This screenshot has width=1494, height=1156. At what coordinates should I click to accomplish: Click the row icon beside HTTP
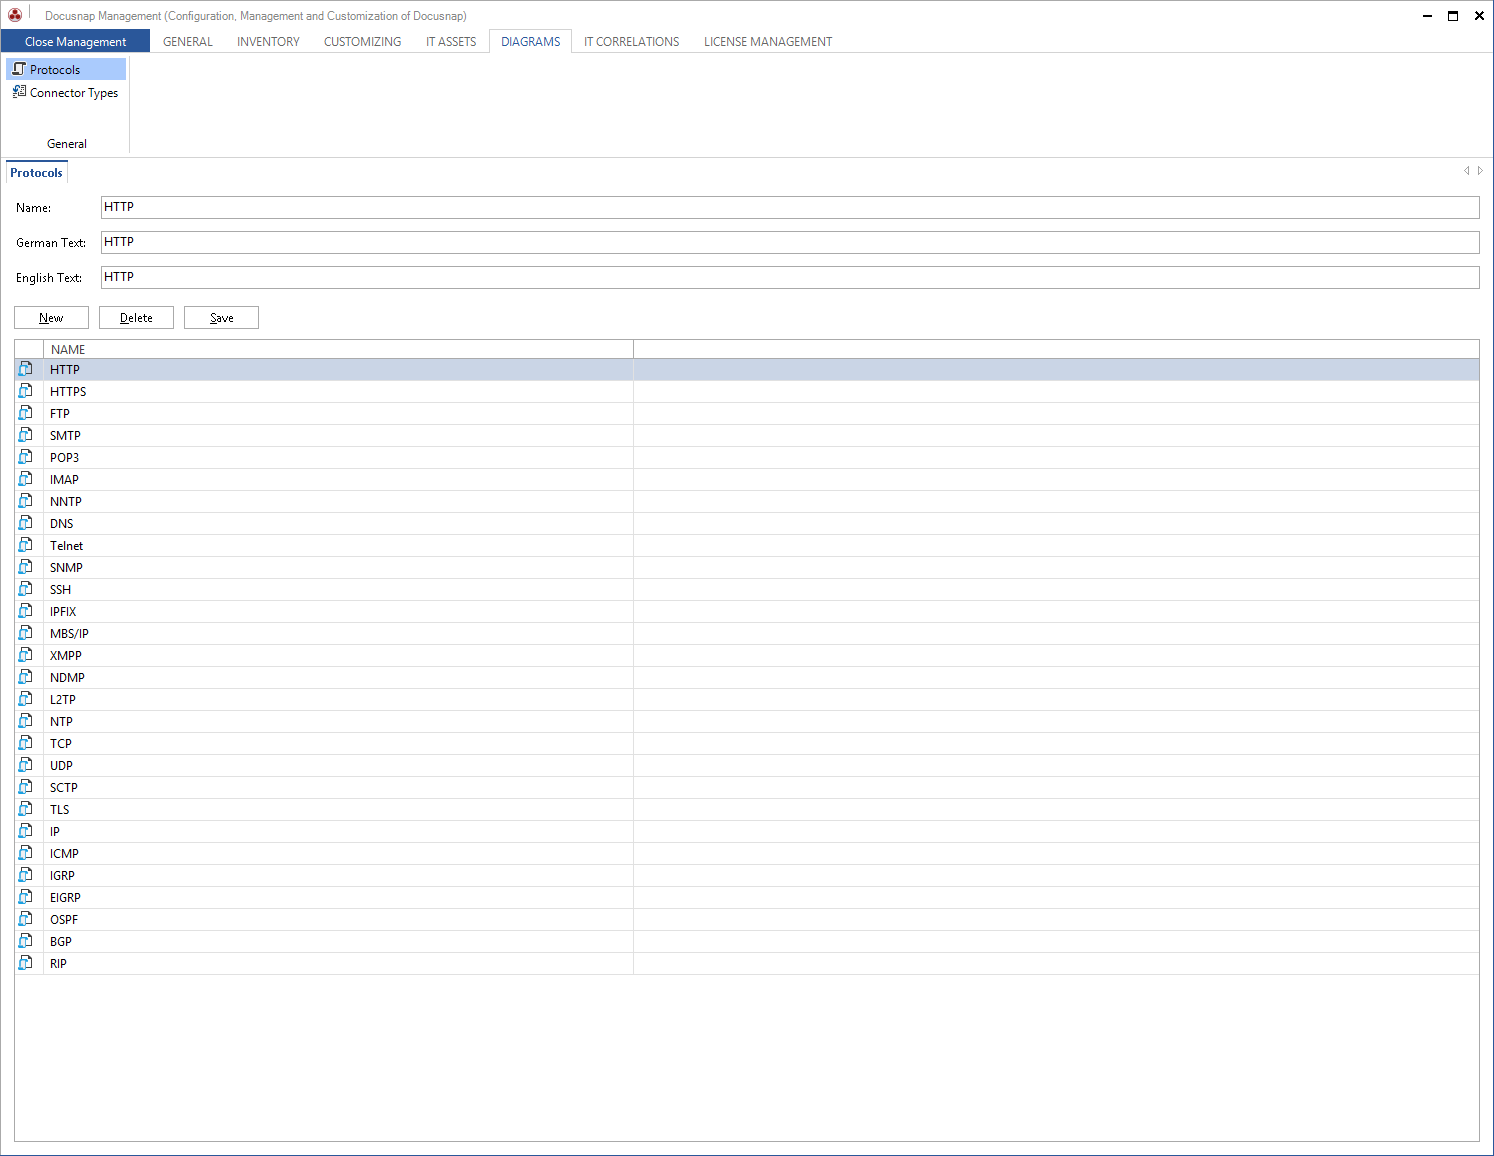(26, 369)
